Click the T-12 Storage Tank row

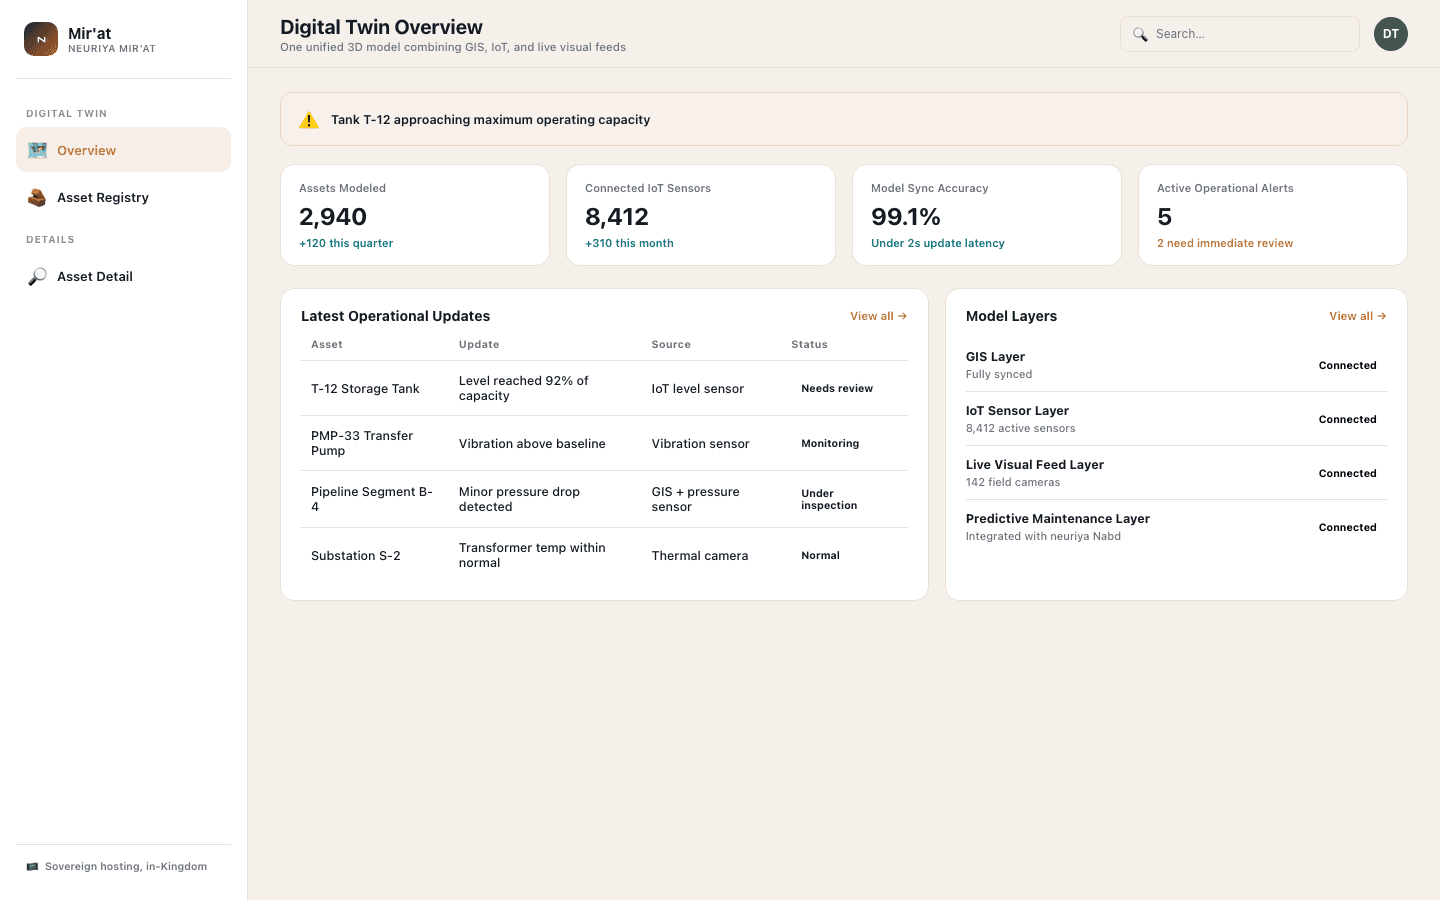[604, 388]
